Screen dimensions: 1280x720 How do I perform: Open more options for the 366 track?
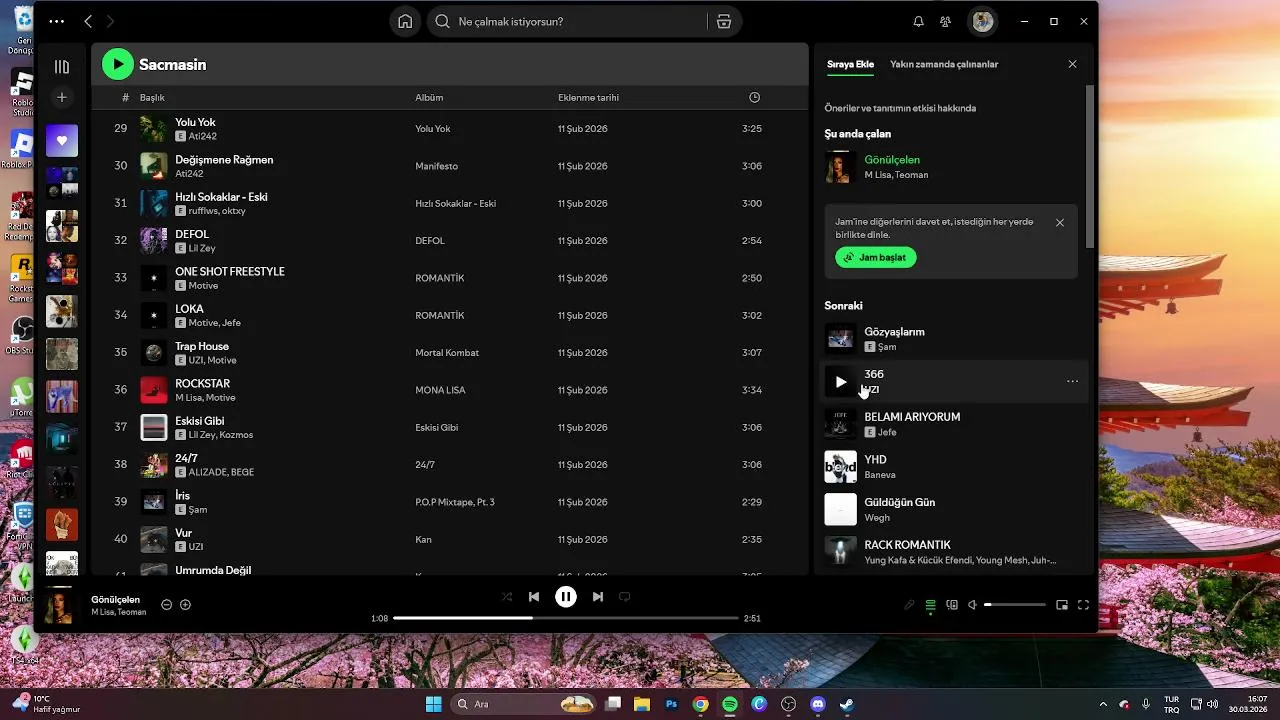tap(1072, 381)
